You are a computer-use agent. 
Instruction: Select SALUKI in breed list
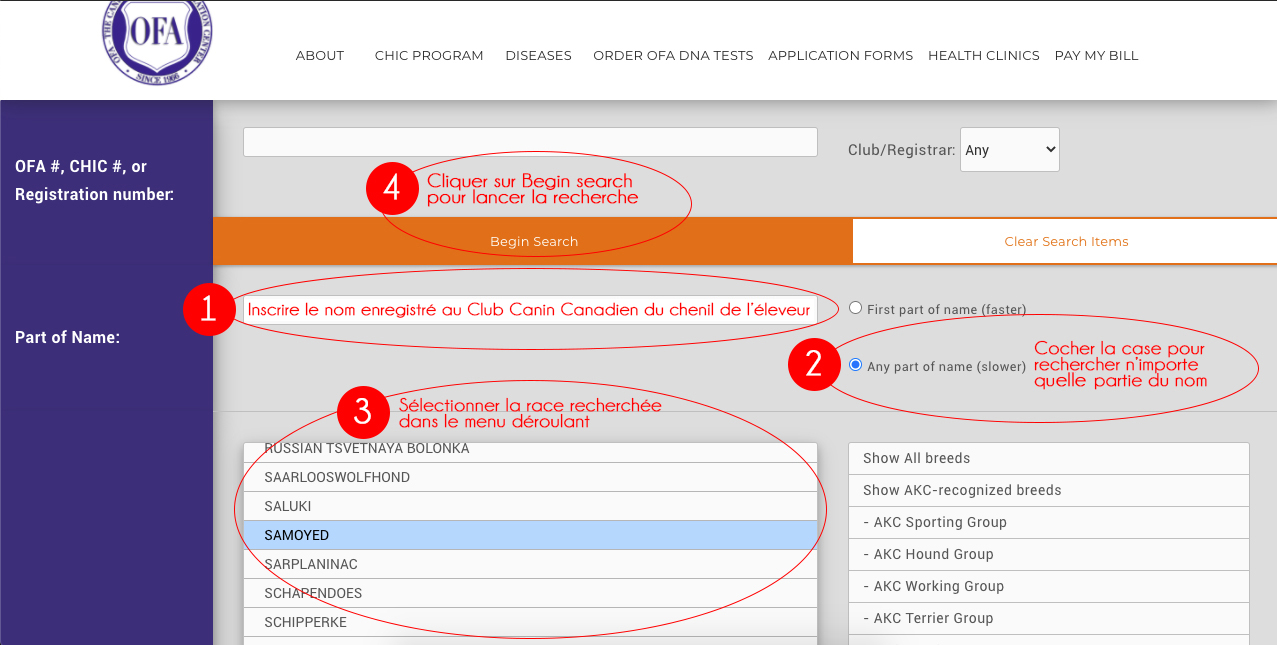[530, 506]
